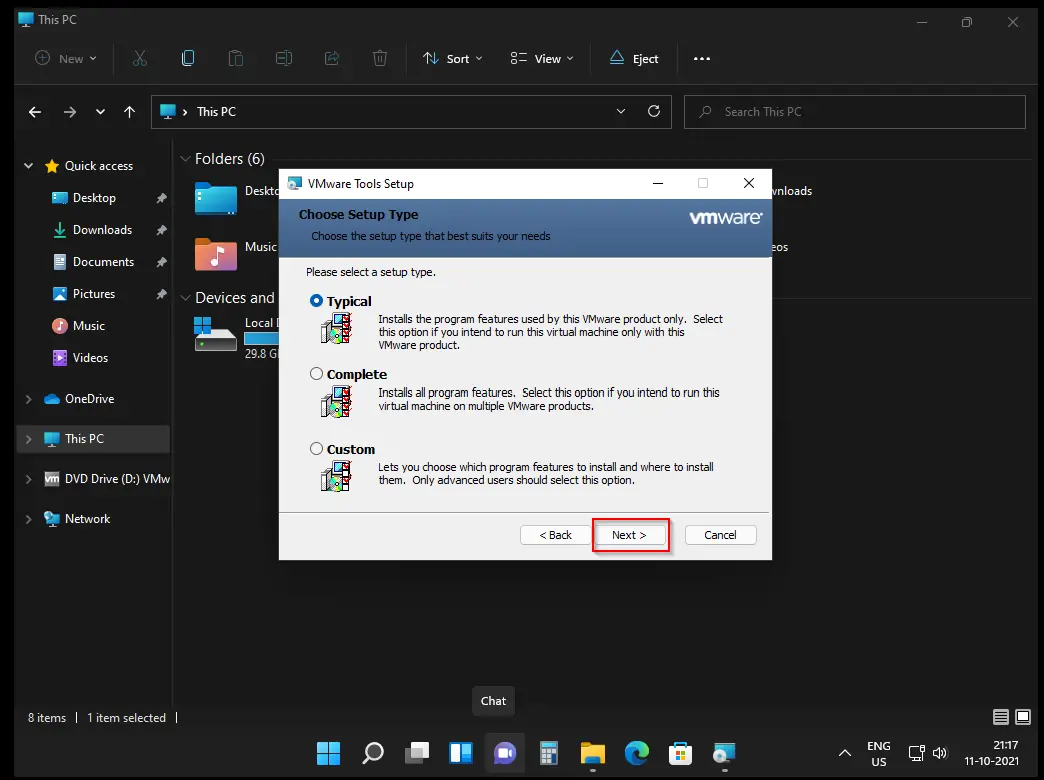Screen dimensions: 1044x780
Task: Click the Complete option installer icon
Action: 336,402
